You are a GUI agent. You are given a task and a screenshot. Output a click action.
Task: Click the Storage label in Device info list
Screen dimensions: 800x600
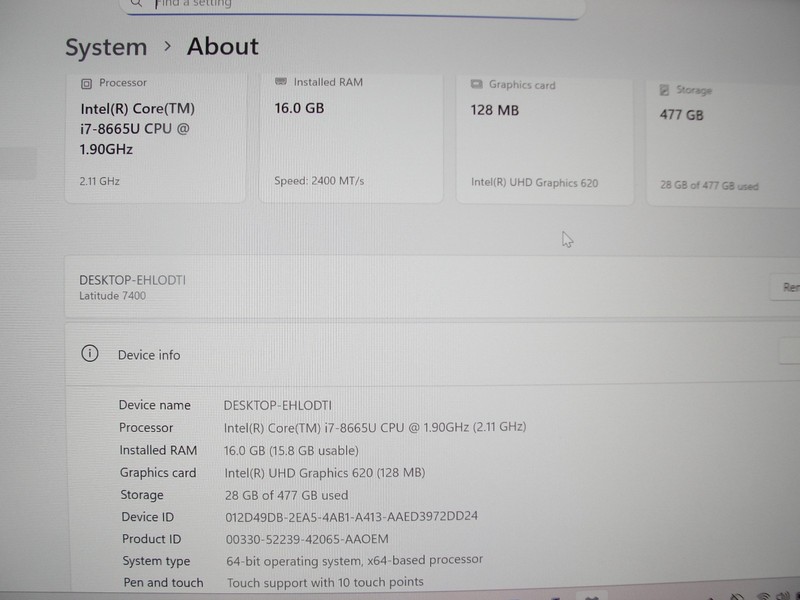pos(142,495)
